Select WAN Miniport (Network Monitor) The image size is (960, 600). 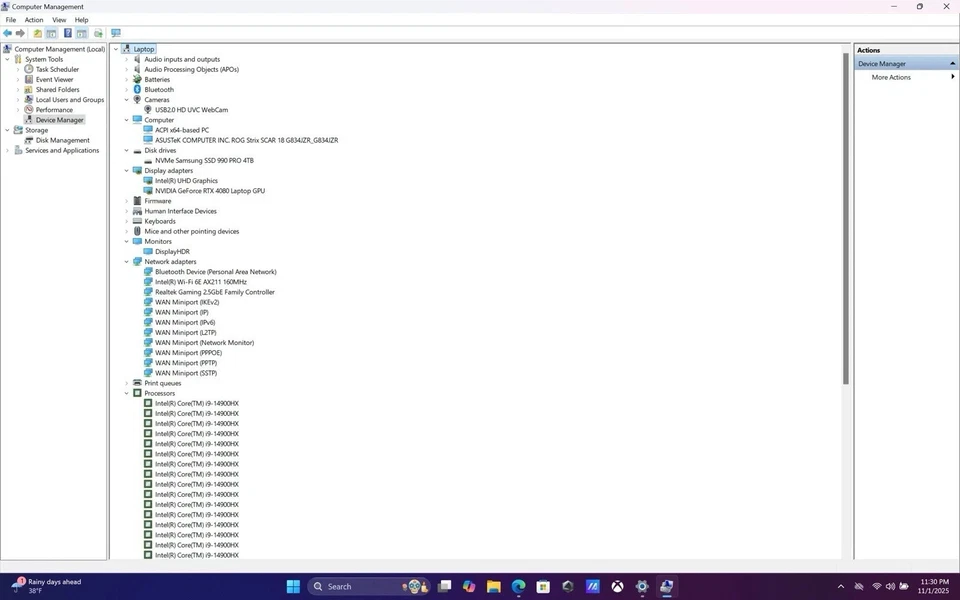pyautogui.click(x=204, y=343)
